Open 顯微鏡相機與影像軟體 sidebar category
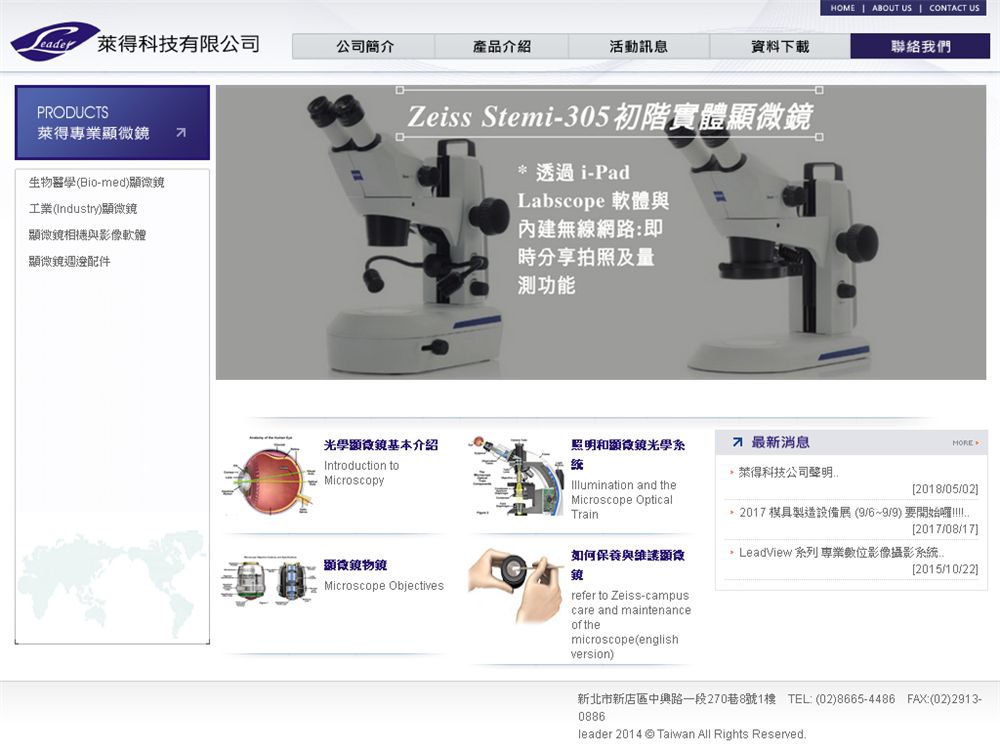Image resolution: width=1000 pixels, height=750 pixels. coord(88,235)
